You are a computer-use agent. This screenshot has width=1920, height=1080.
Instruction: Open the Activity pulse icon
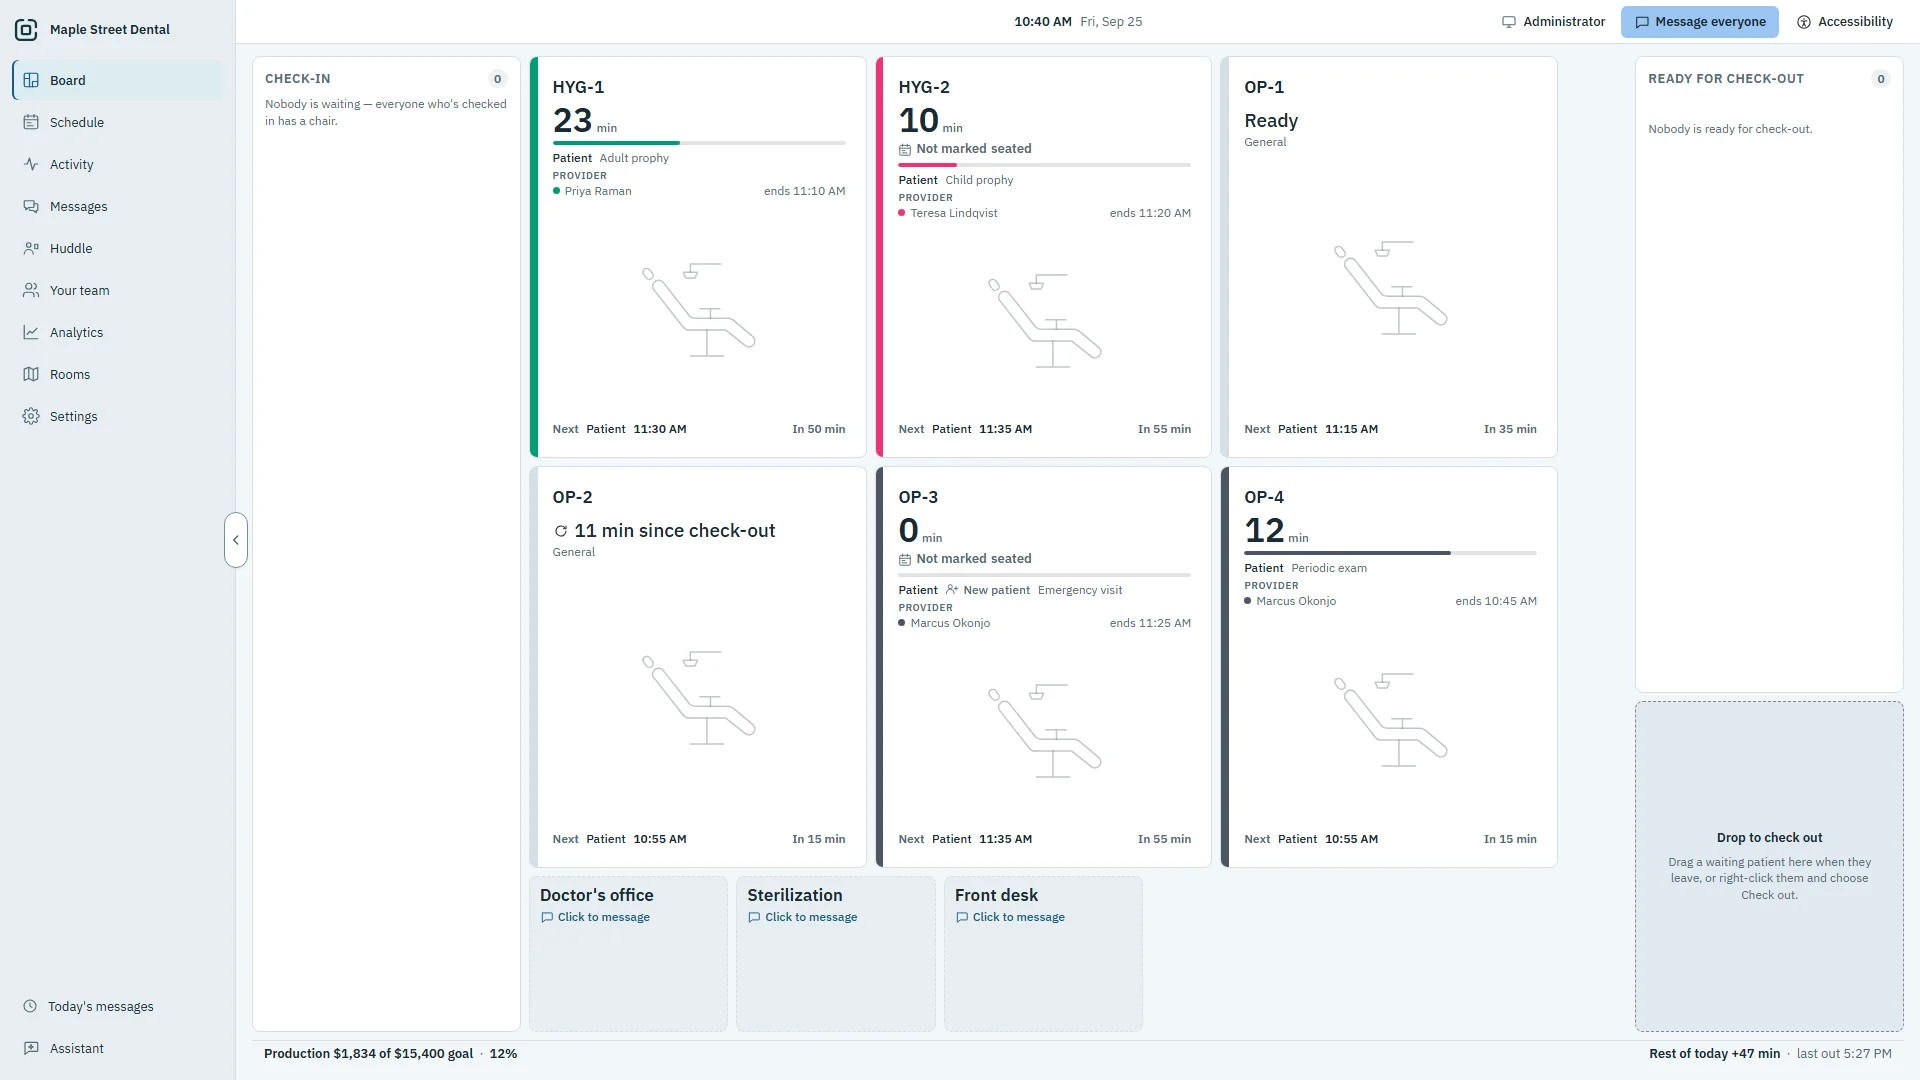click(31, 164)
